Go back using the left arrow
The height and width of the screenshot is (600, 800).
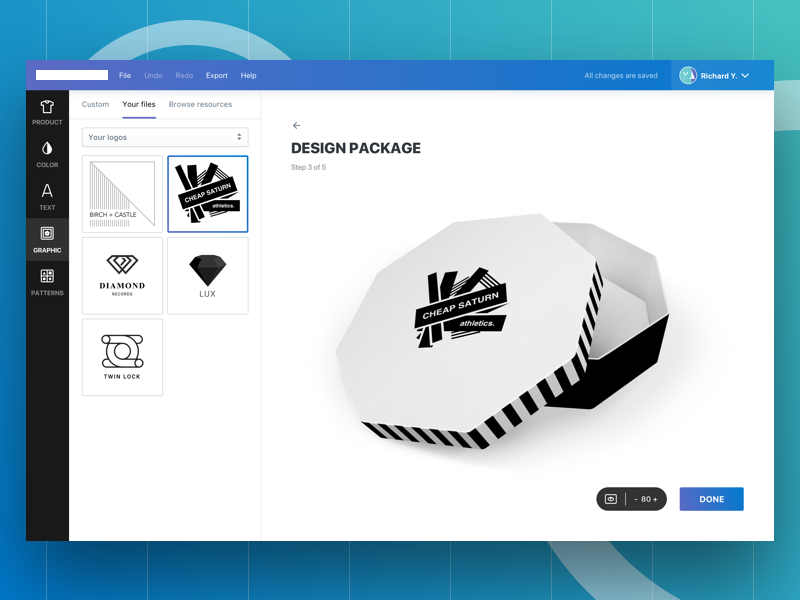296,126
